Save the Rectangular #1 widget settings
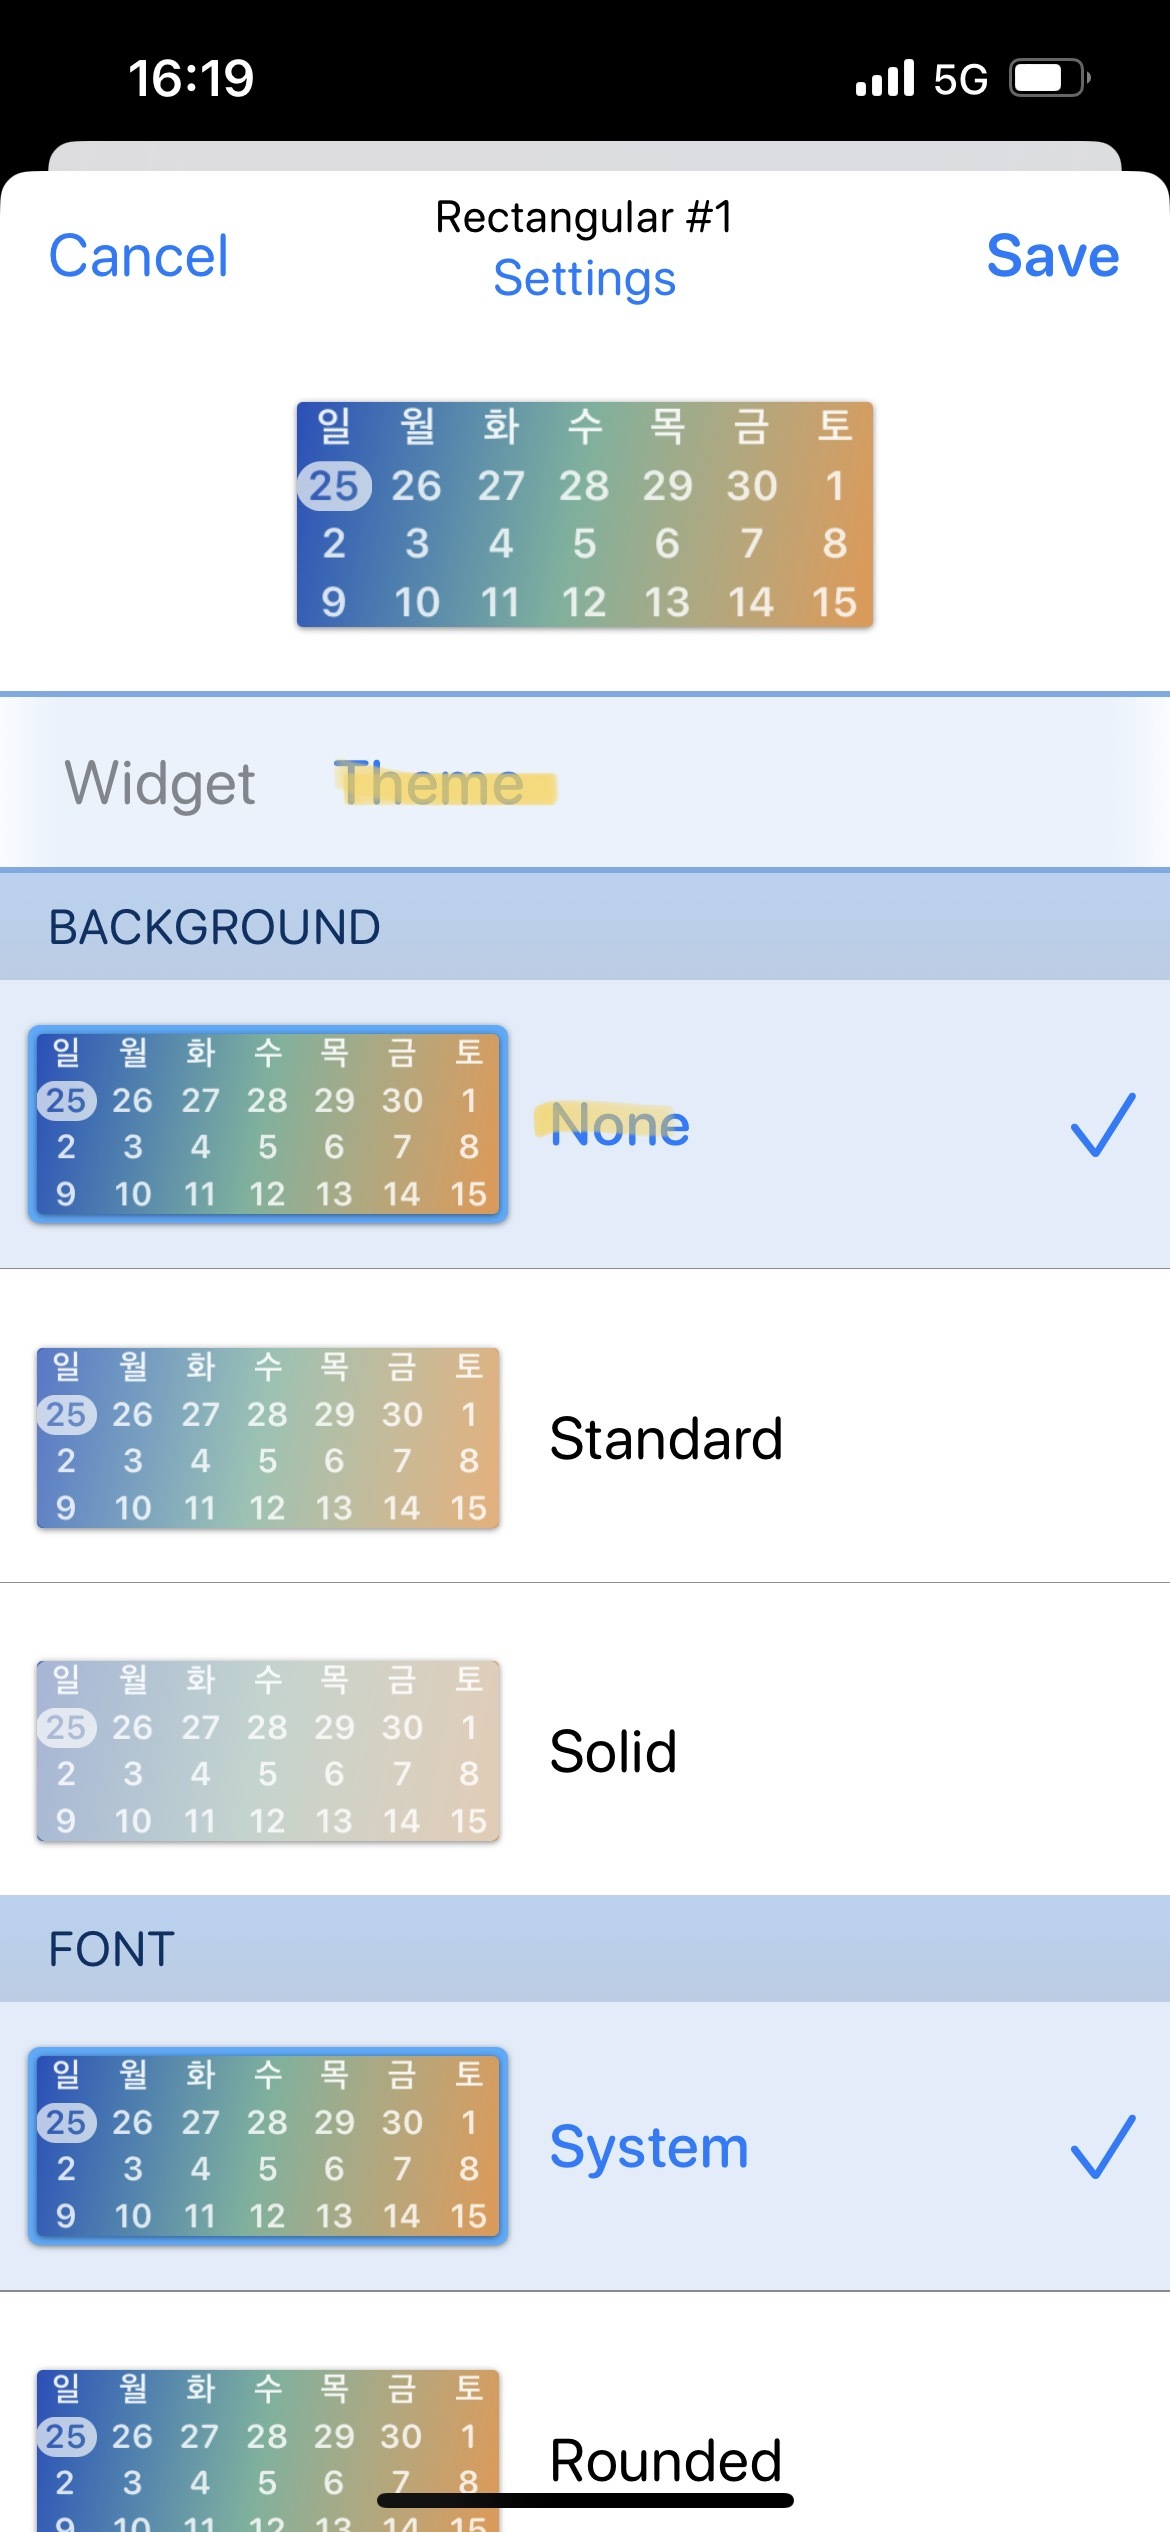The image size is (1170, 2532). tap(1052, 256)
